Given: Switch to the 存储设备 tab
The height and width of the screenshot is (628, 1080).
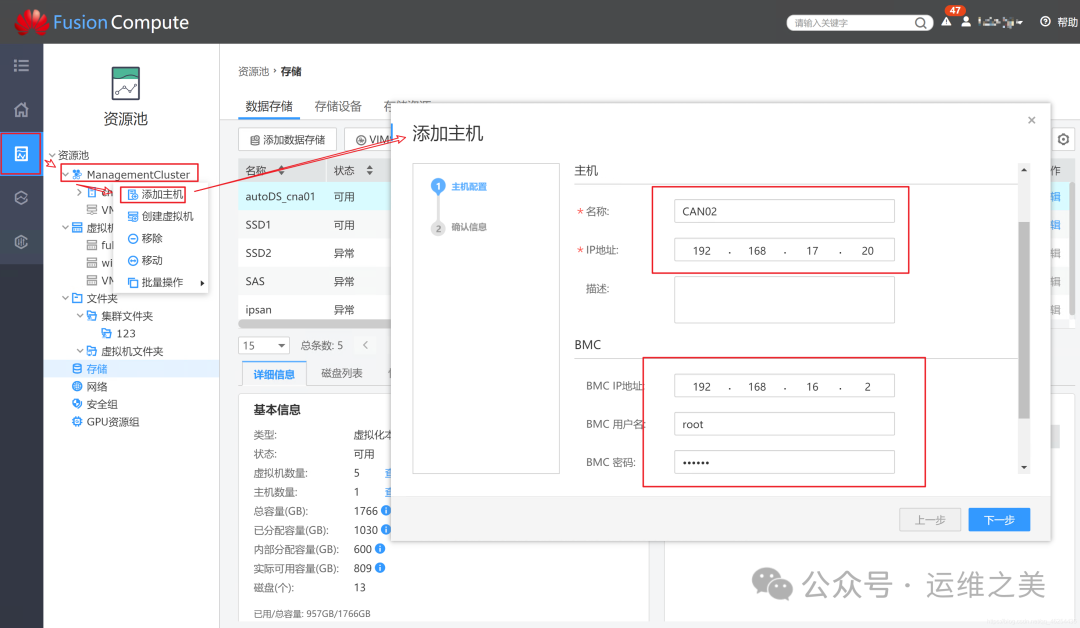Looking at the screenshot, I should coord(338,106).
